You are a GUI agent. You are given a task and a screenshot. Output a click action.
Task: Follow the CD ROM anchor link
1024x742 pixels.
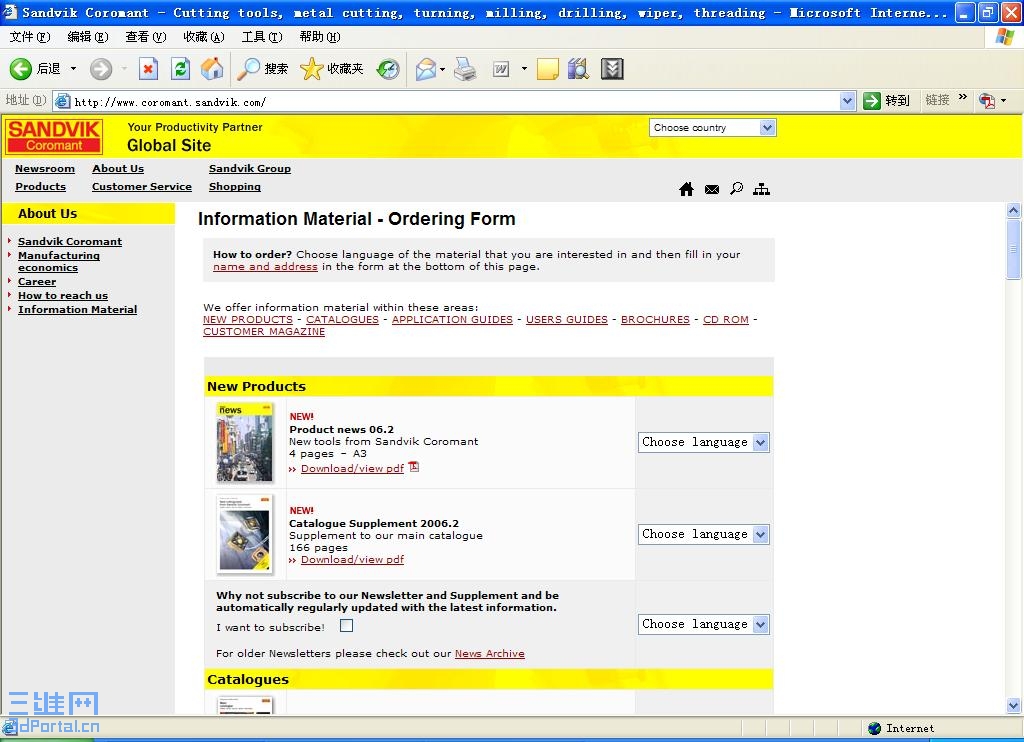click(726, 319)
